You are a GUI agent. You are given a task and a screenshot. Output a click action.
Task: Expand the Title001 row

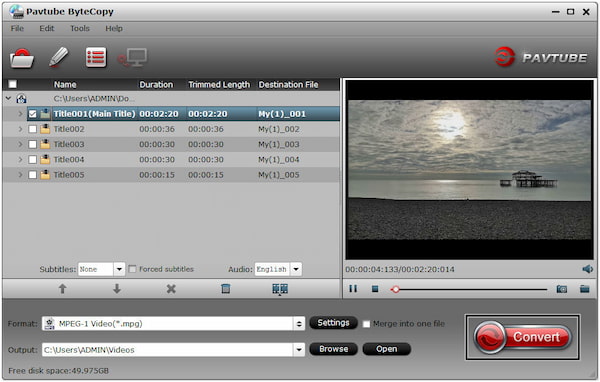[20, 114]
